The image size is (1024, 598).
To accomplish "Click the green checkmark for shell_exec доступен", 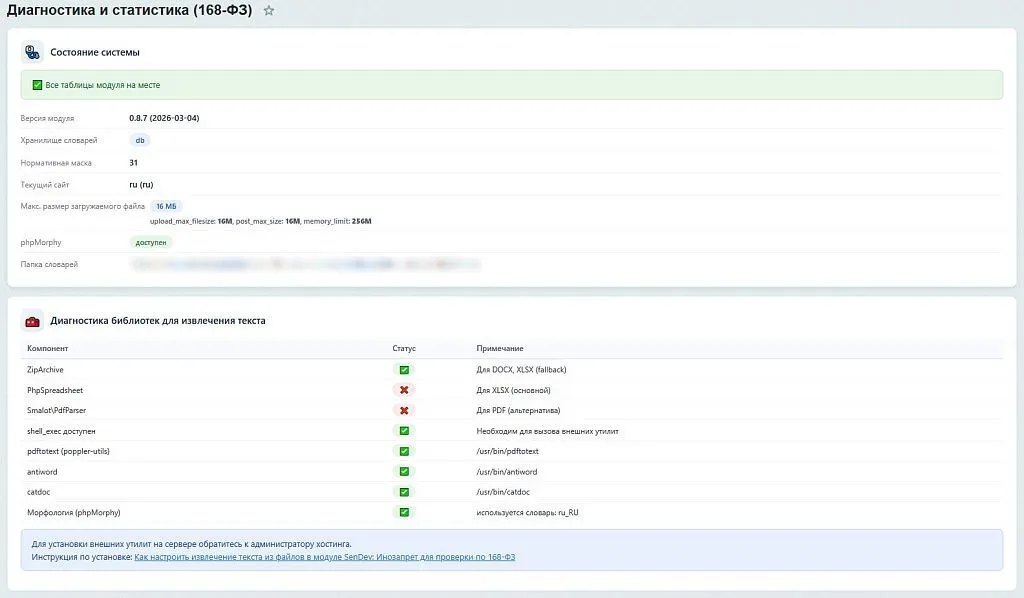I will [x=403, y=430].
